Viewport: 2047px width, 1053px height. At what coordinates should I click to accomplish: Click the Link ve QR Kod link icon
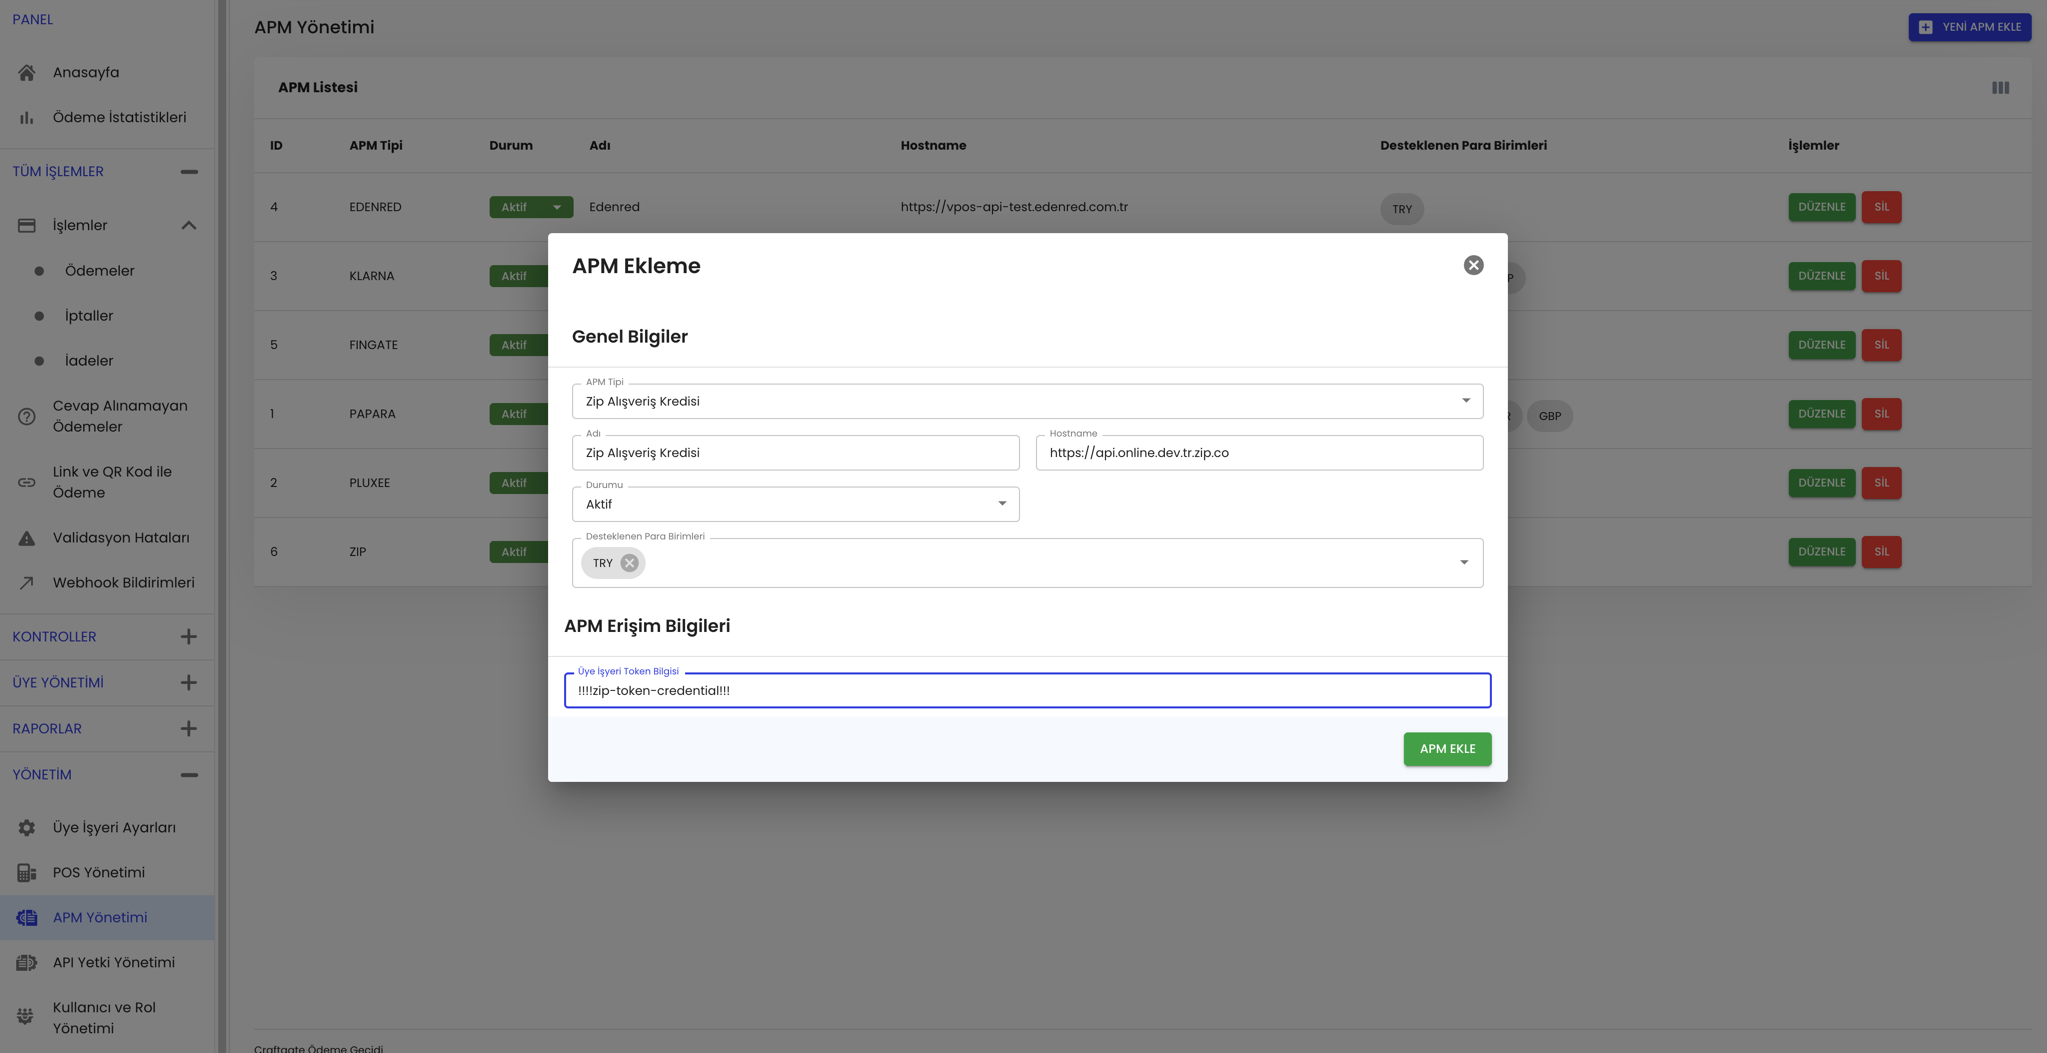tap(27, 482)
